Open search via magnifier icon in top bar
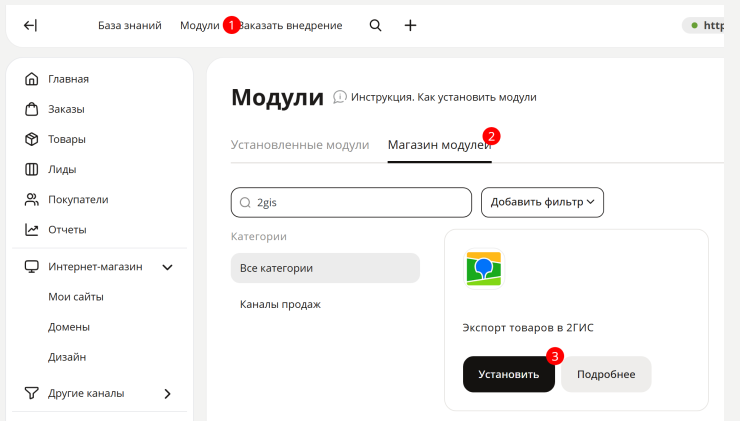Viewport: 740px width, 421px height. 375,25
